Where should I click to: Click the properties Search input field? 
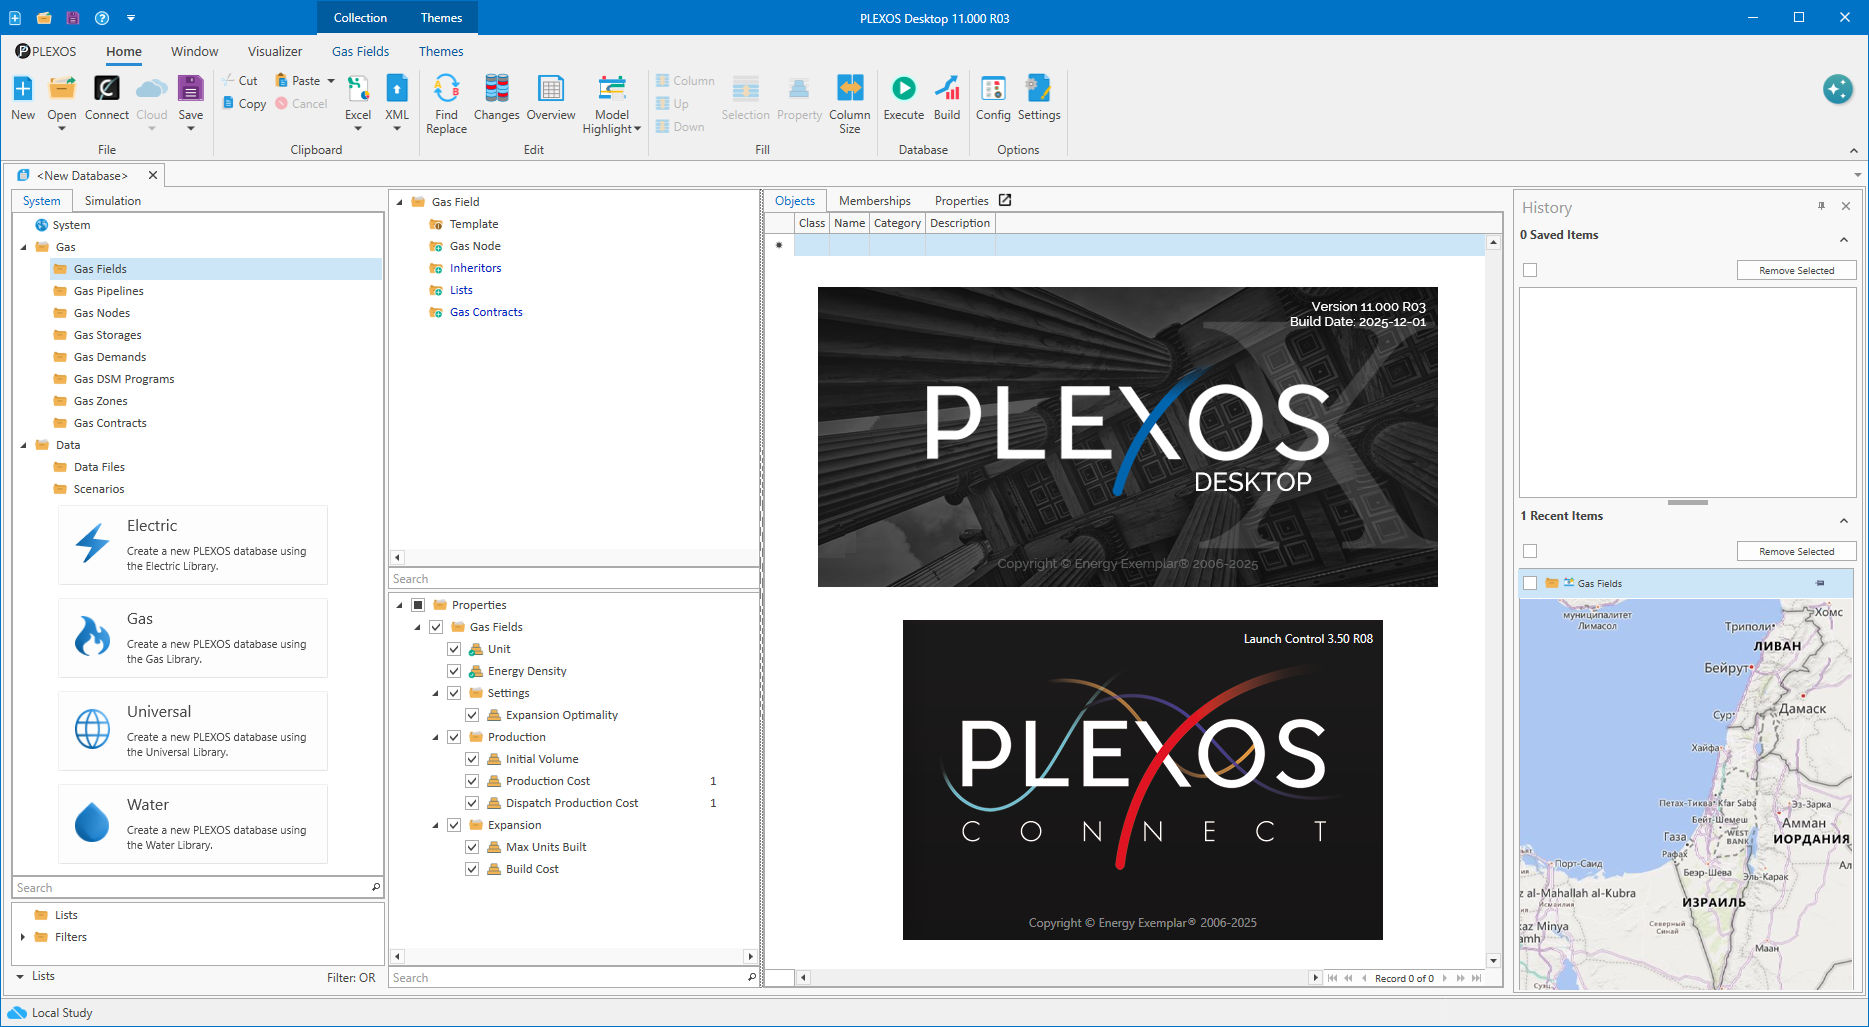570,978
